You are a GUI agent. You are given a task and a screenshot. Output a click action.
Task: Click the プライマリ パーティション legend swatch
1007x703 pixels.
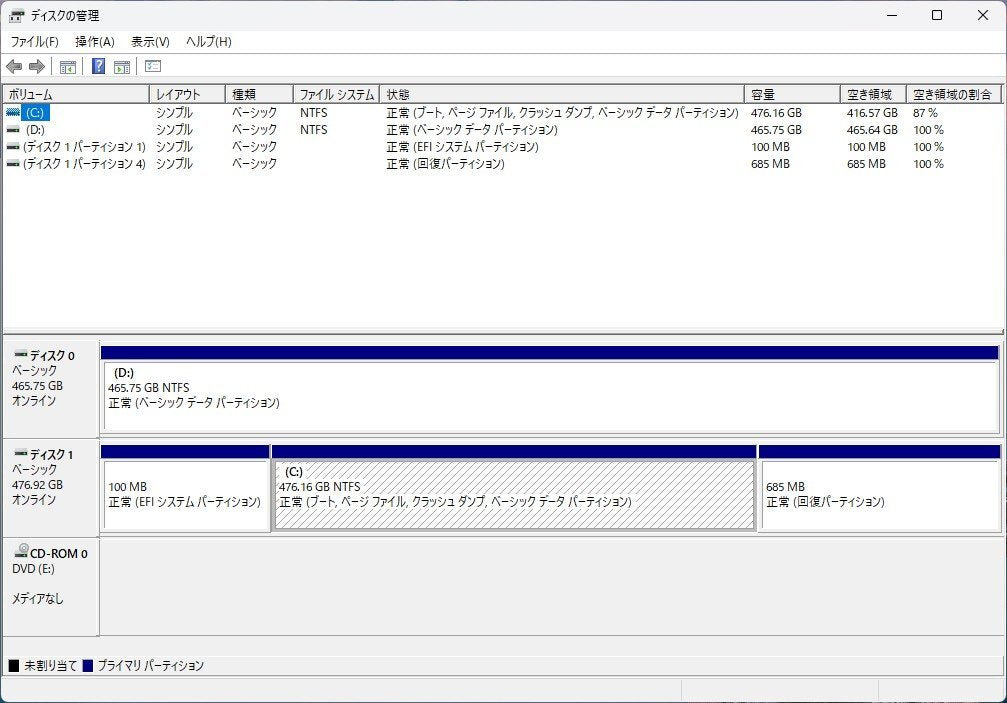pos(89,664)
